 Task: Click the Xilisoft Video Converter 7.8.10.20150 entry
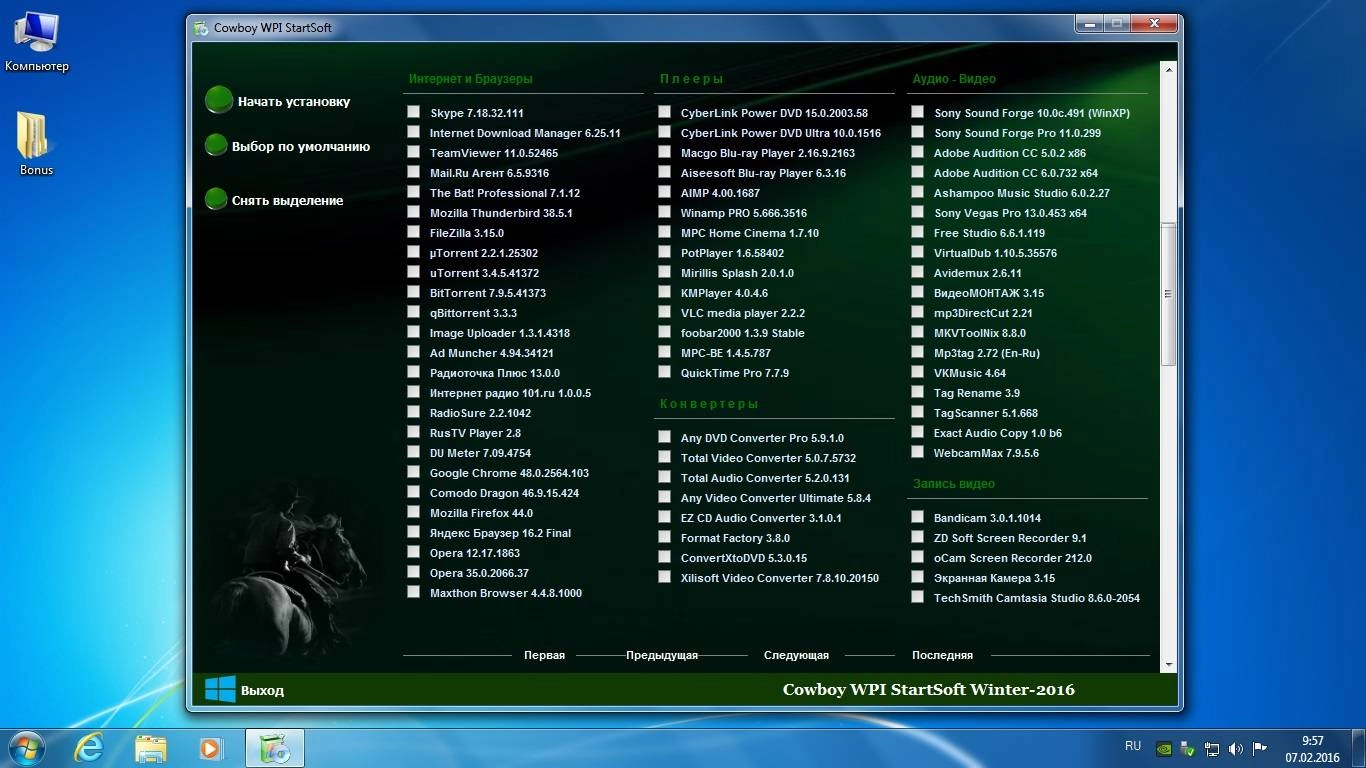[x=780, y=578]
